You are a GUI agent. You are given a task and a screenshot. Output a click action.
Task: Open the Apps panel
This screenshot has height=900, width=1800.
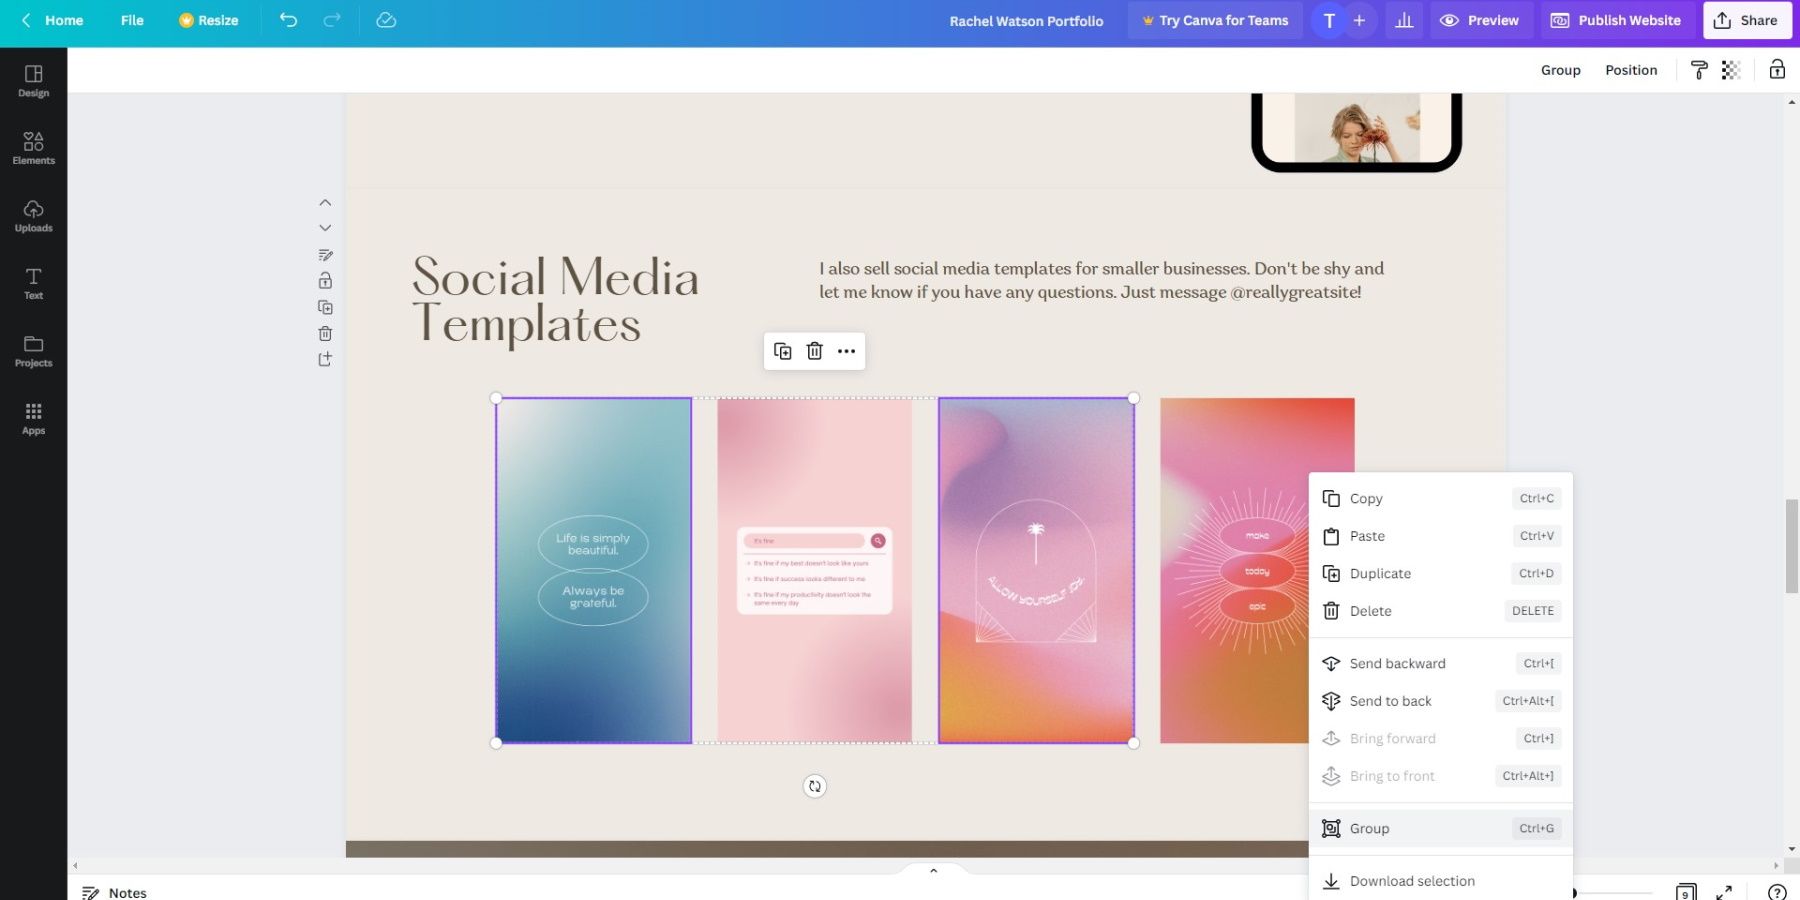[33, 417]
